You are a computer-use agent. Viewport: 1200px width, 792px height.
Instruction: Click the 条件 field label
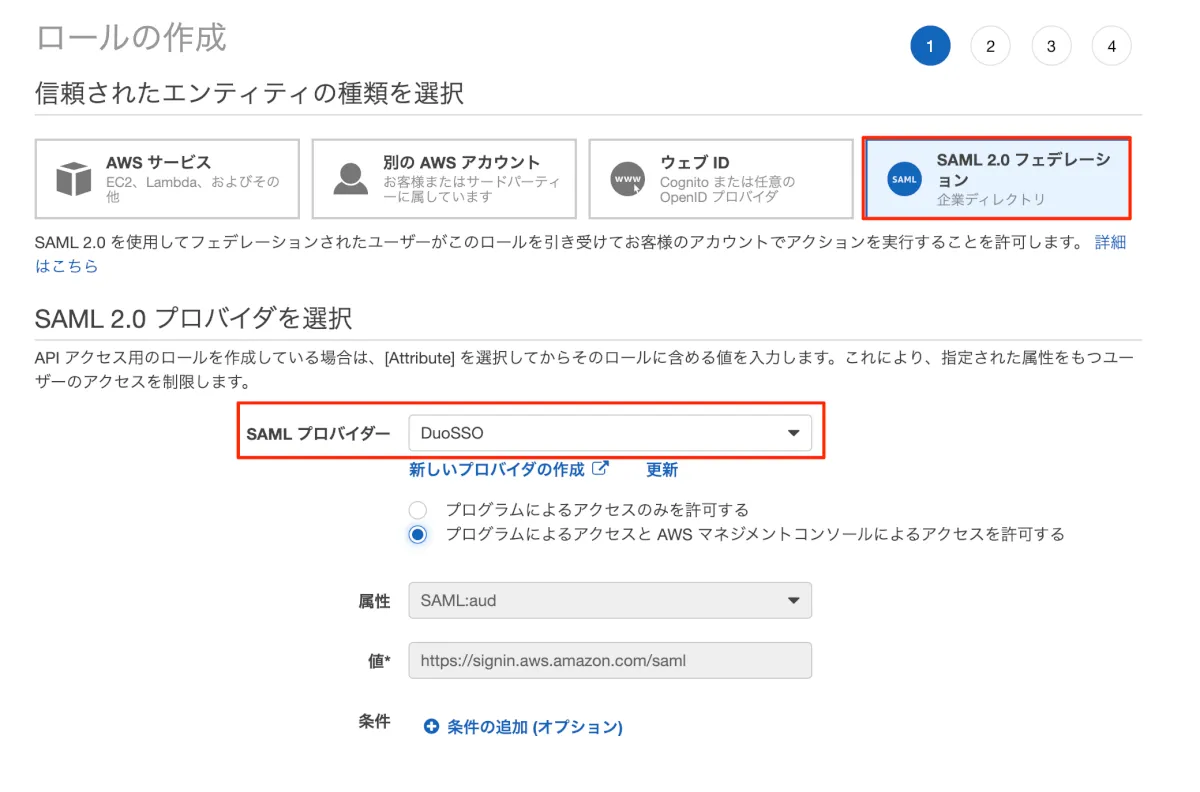(374, 722)
